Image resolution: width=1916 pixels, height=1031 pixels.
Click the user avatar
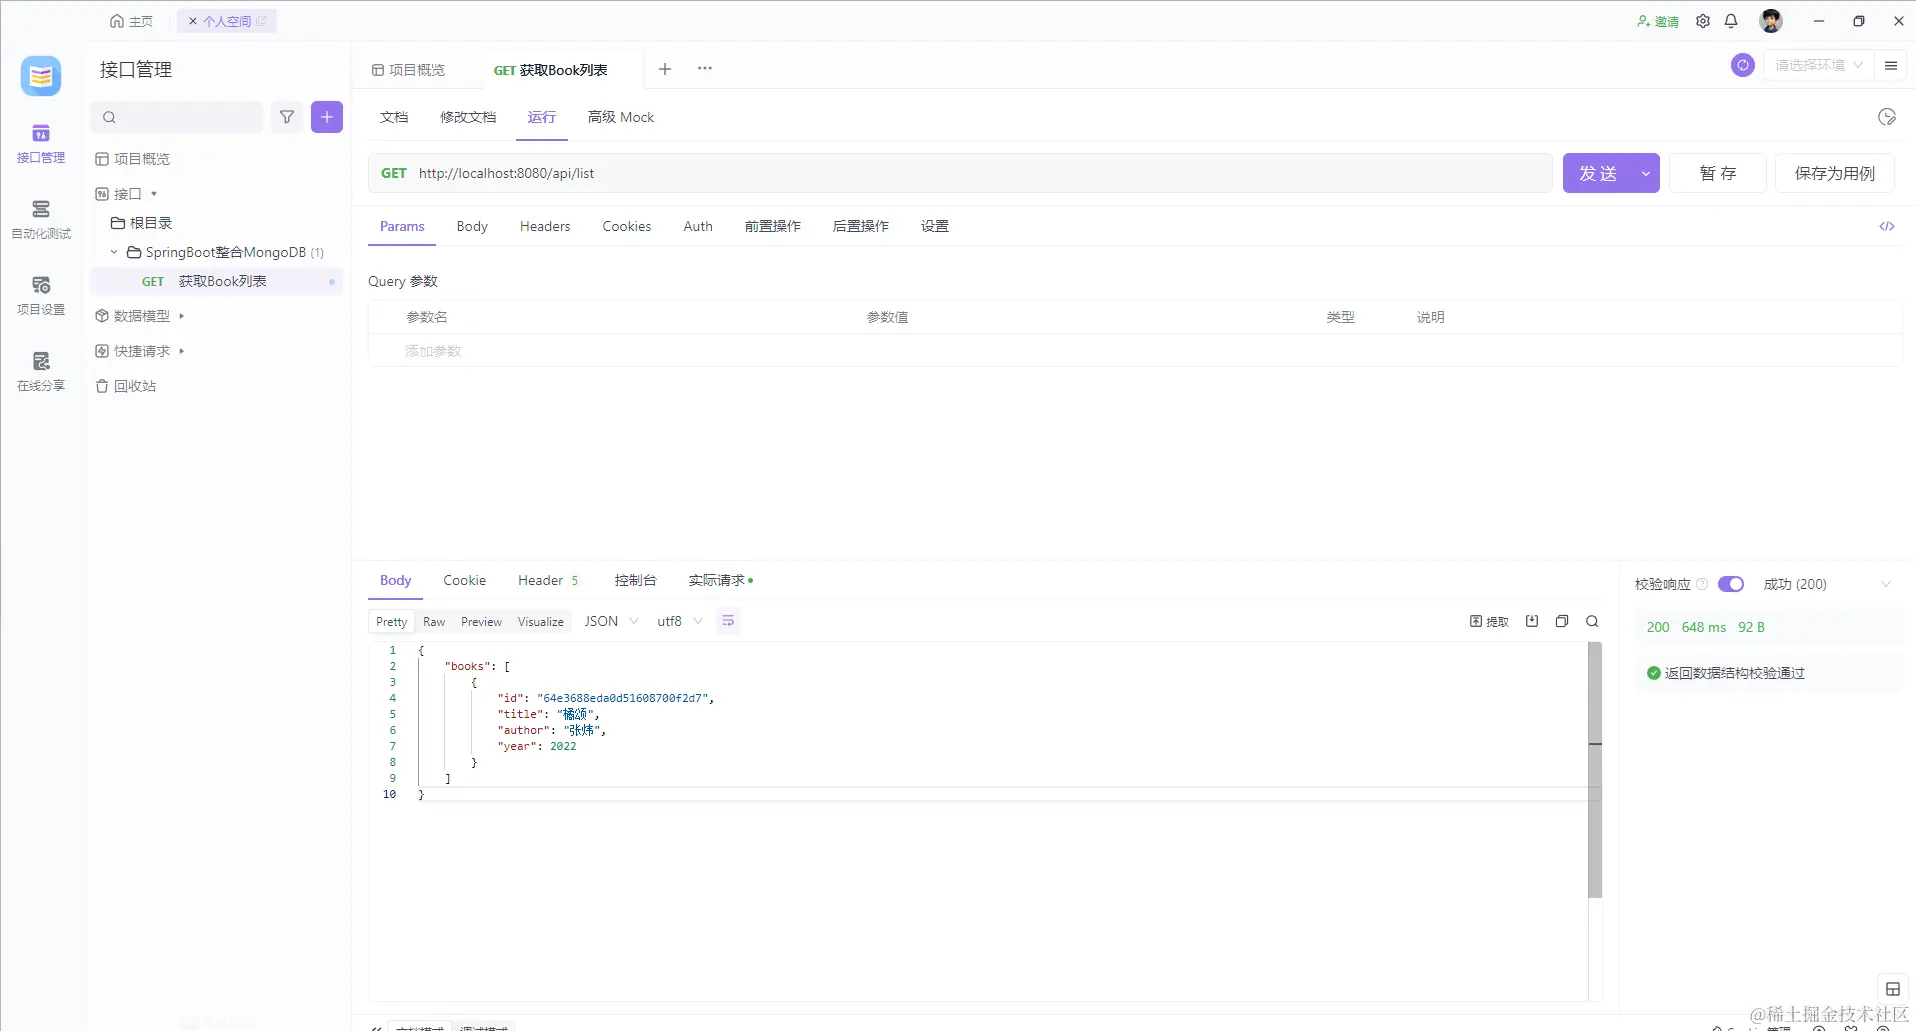click(x=1771, y=21)
